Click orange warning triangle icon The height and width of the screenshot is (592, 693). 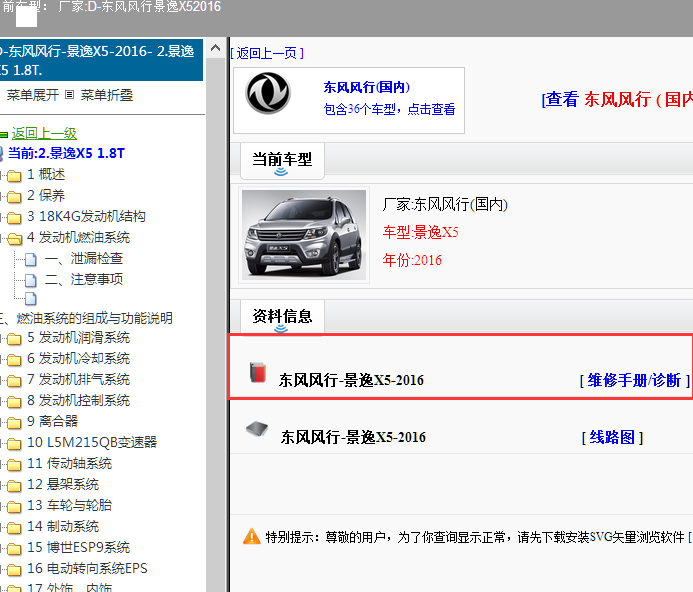pyautogui.click(x=252, y=536)
